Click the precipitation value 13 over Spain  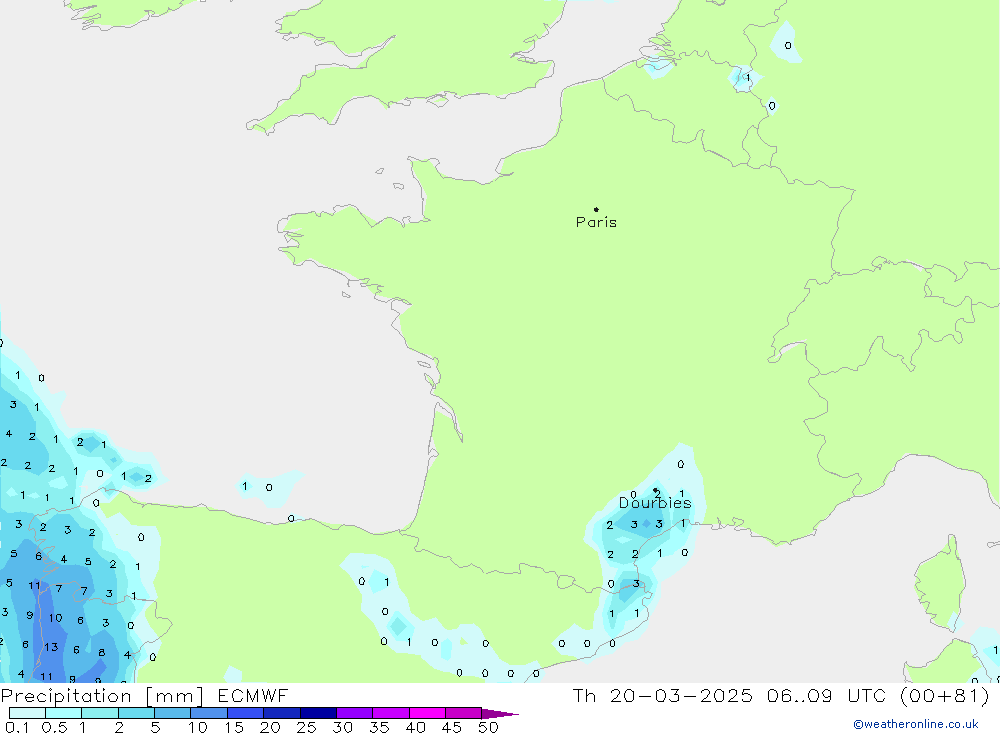tap(51, 647)
